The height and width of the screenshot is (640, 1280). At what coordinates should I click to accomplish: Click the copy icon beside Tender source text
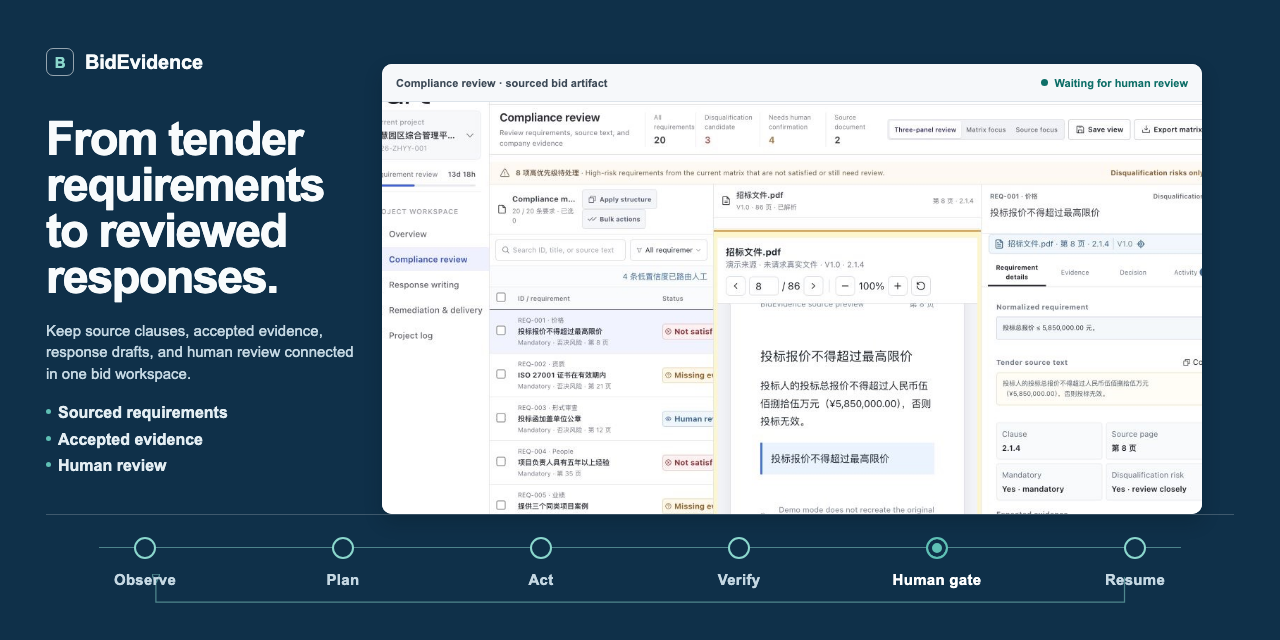[x=1186, y=362]
